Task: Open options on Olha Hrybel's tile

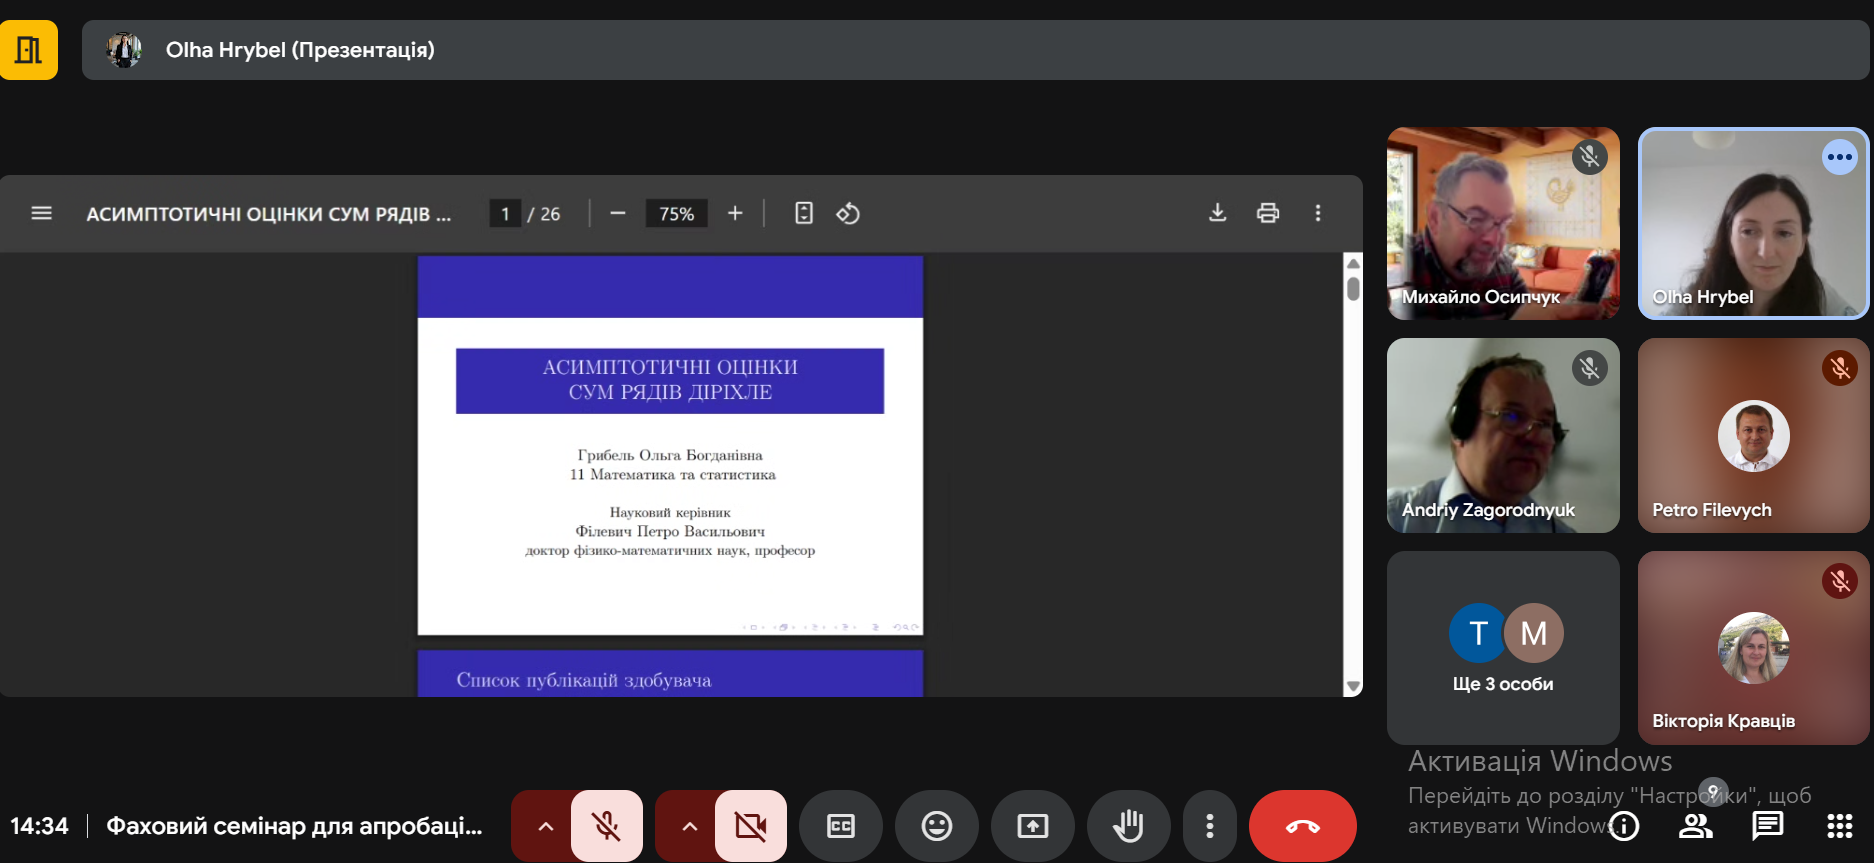Action: pyautogui.click(x=1839, y=157)
